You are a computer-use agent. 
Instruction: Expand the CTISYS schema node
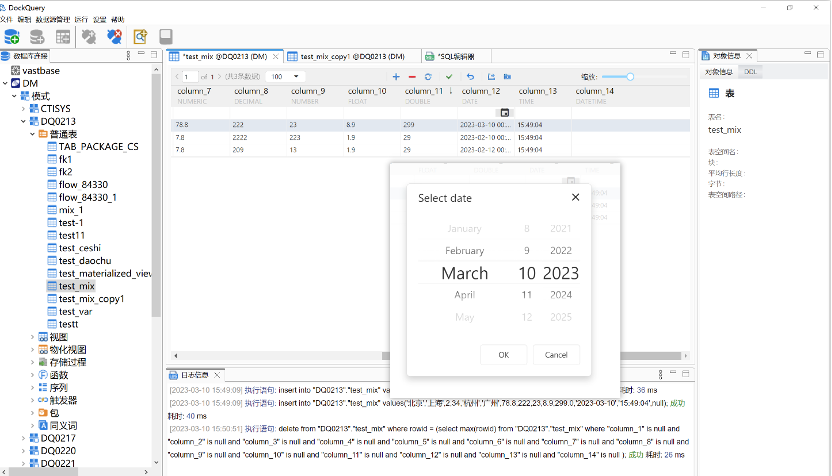pos(23,109)
